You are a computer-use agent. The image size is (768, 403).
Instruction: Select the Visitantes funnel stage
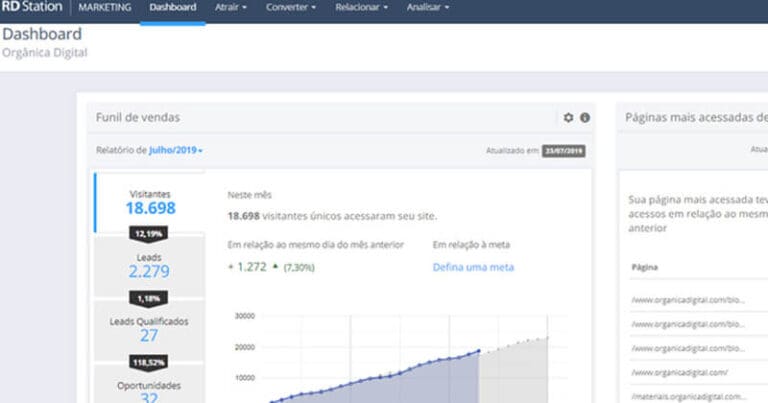150,201
